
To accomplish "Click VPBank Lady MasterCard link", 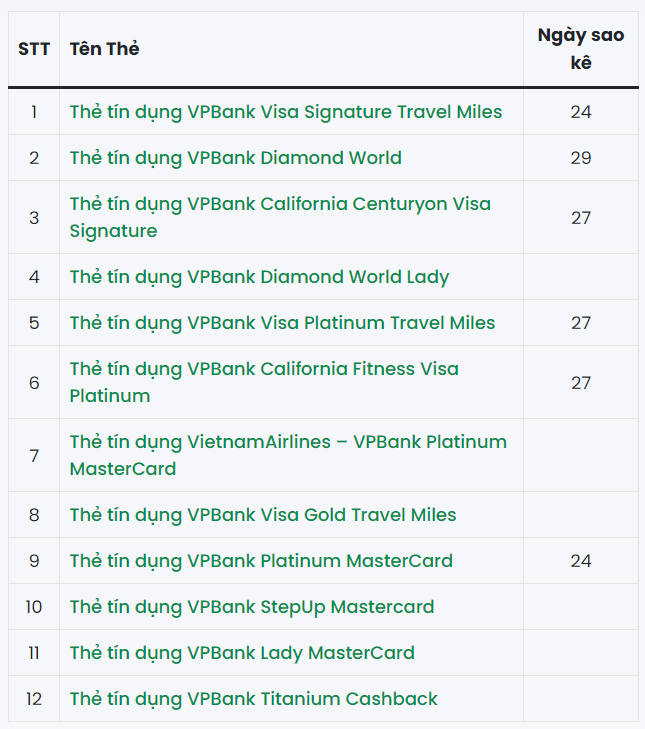I will 242,653.
